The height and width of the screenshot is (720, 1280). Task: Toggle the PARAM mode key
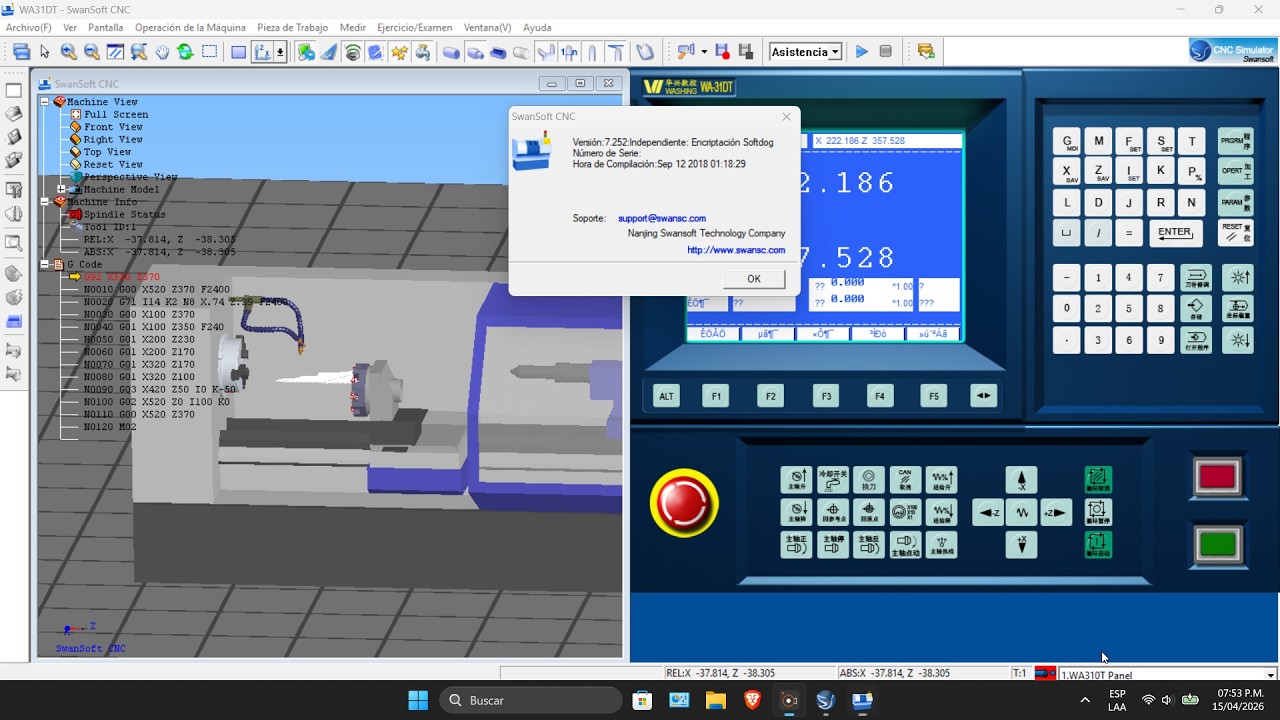click(1236, 202)
